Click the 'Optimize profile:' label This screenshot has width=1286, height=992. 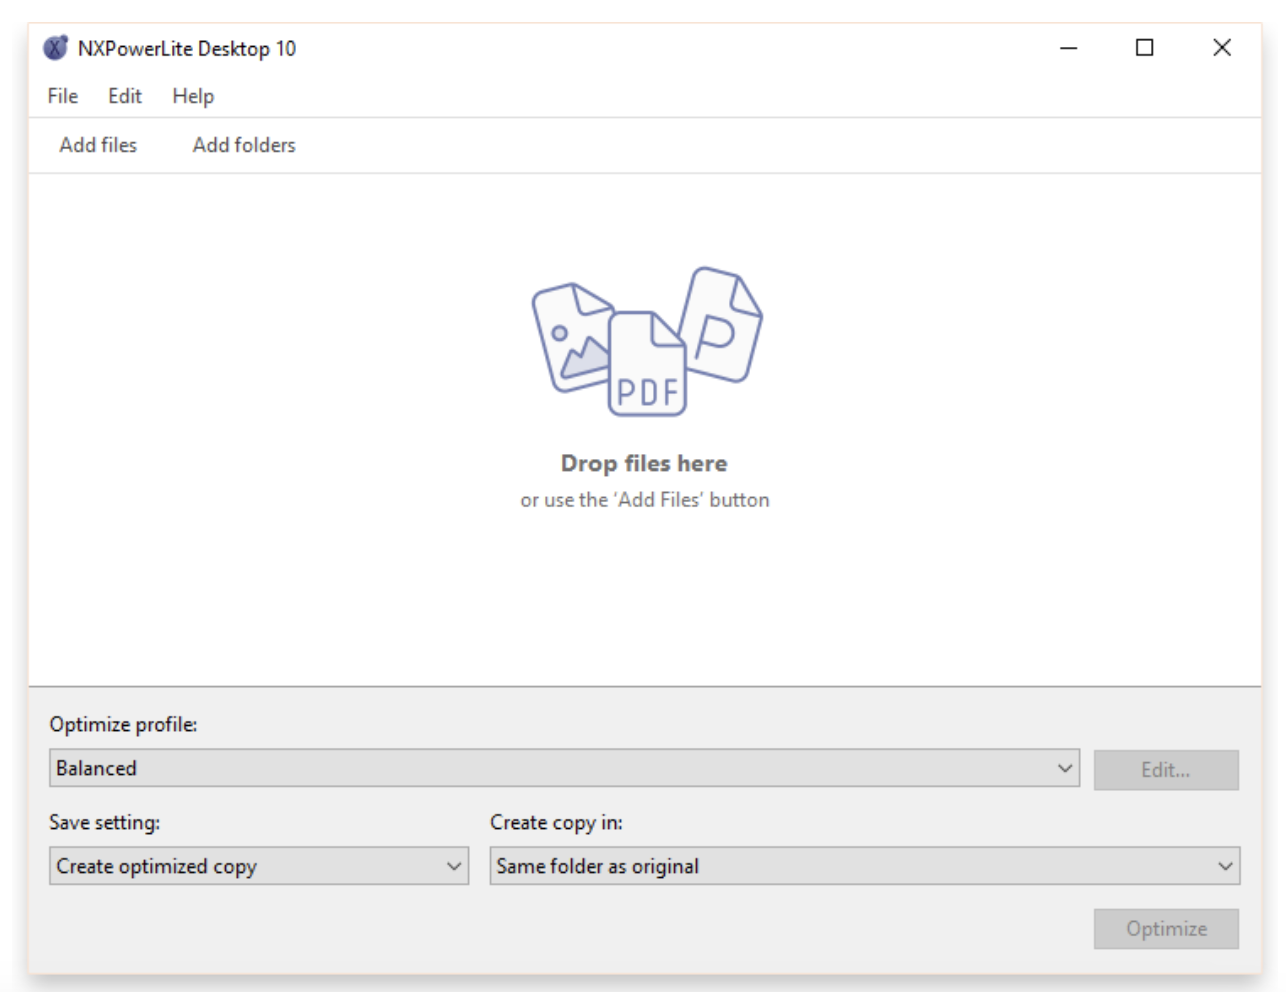123,724
